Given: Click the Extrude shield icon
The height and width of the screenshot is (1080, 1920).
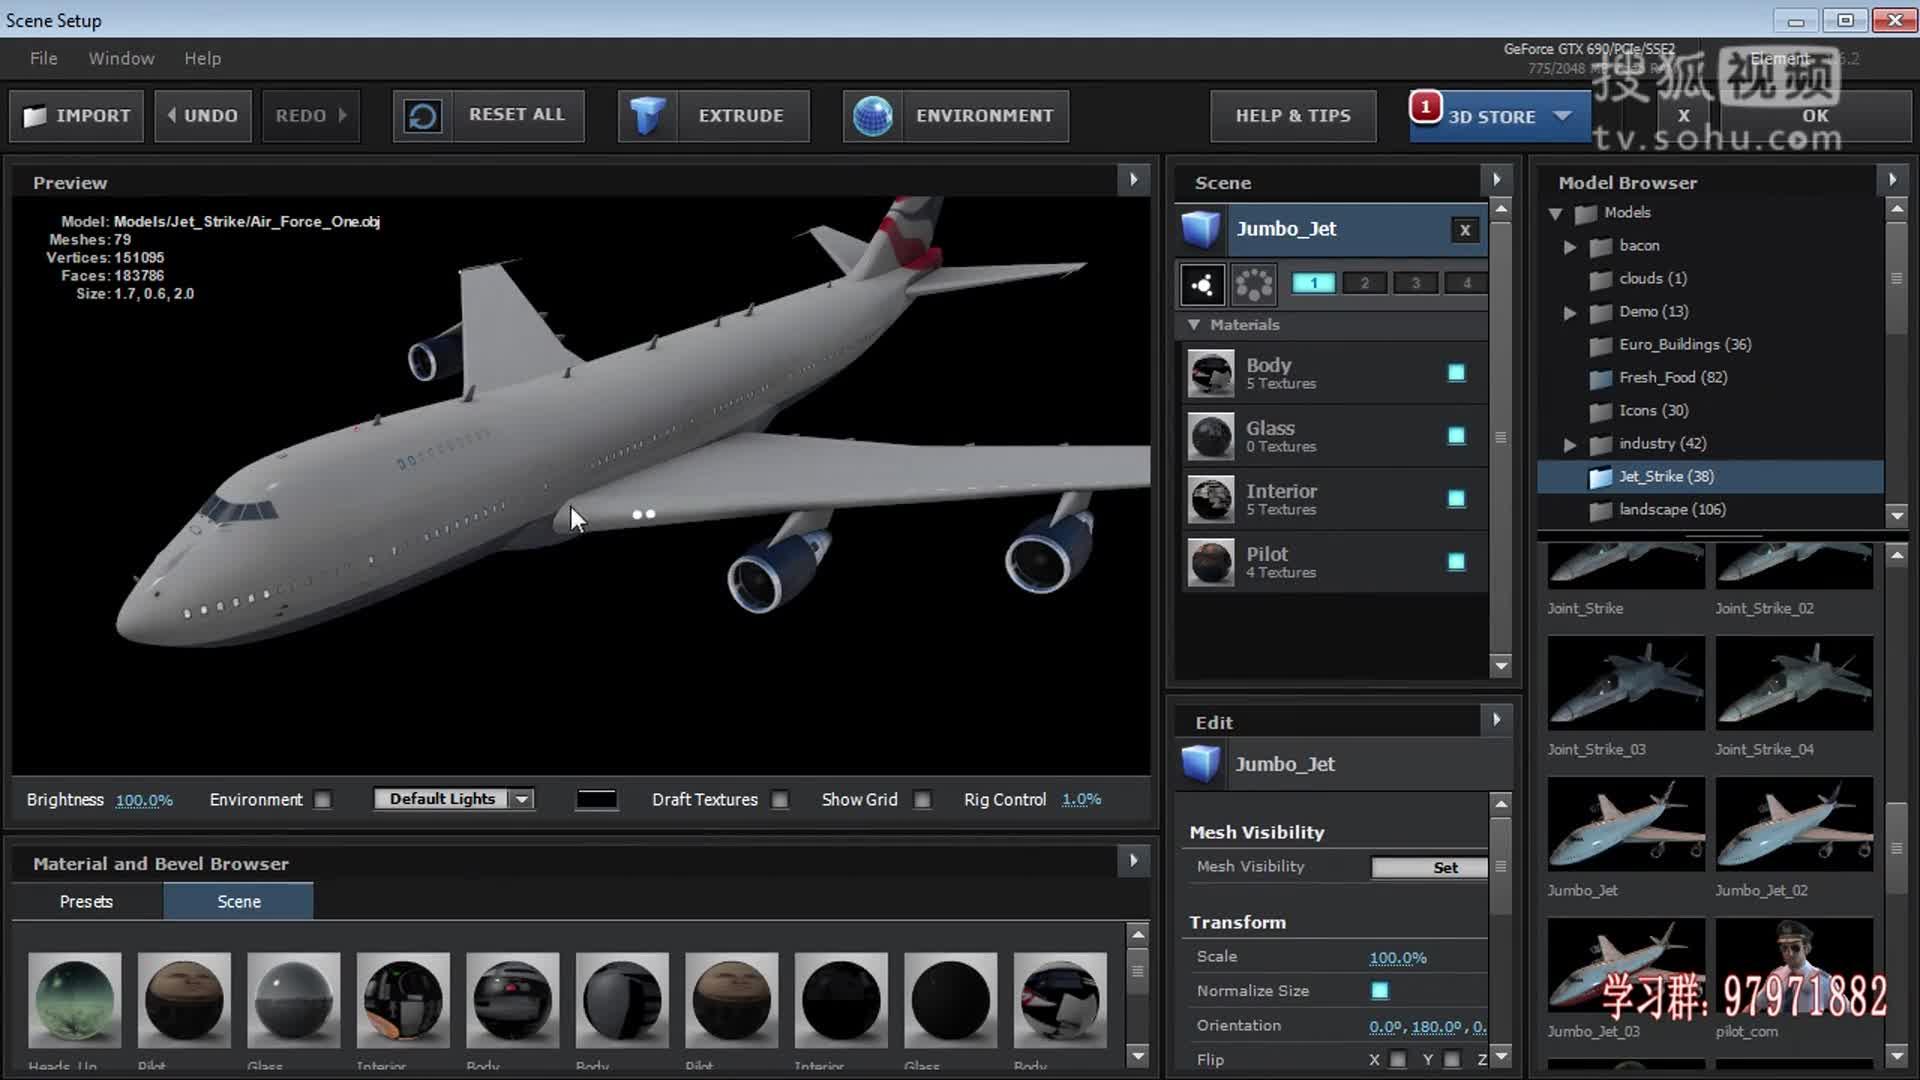Looking at the screenshot, I should click(x=647, y=116).
